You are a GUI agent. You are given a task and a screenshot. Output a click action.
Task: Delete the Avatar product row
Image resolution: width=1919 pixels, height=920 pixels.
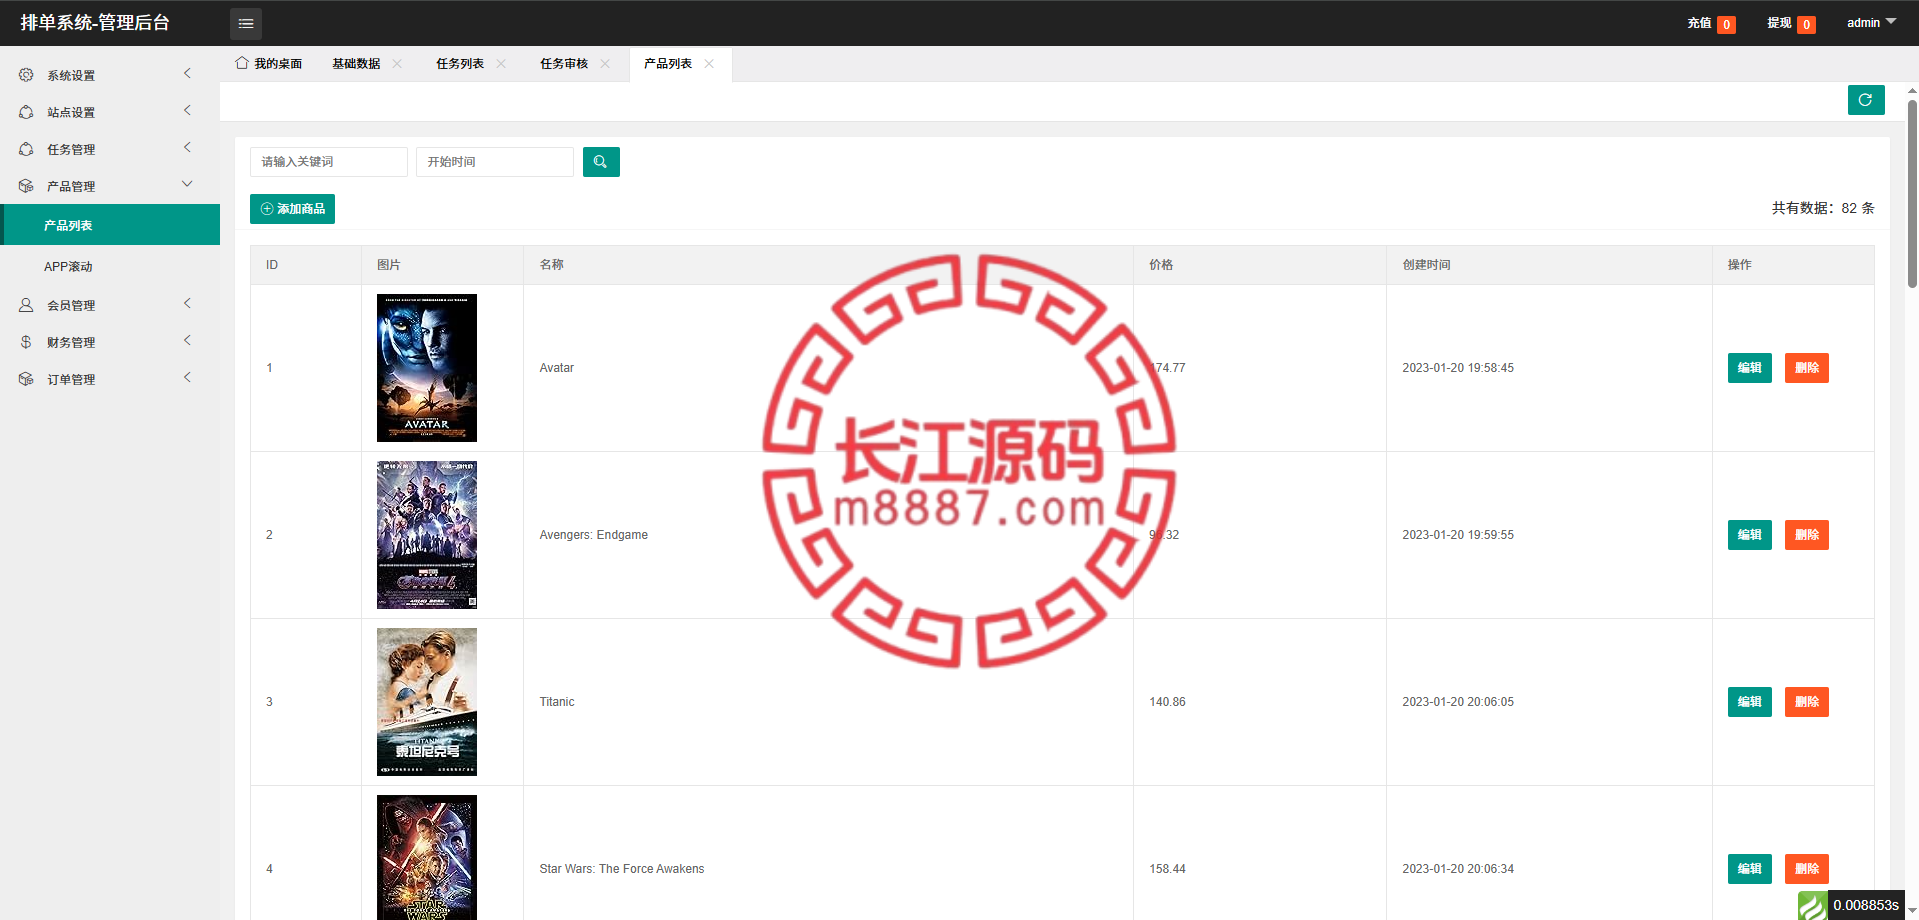coord(1807,368)
